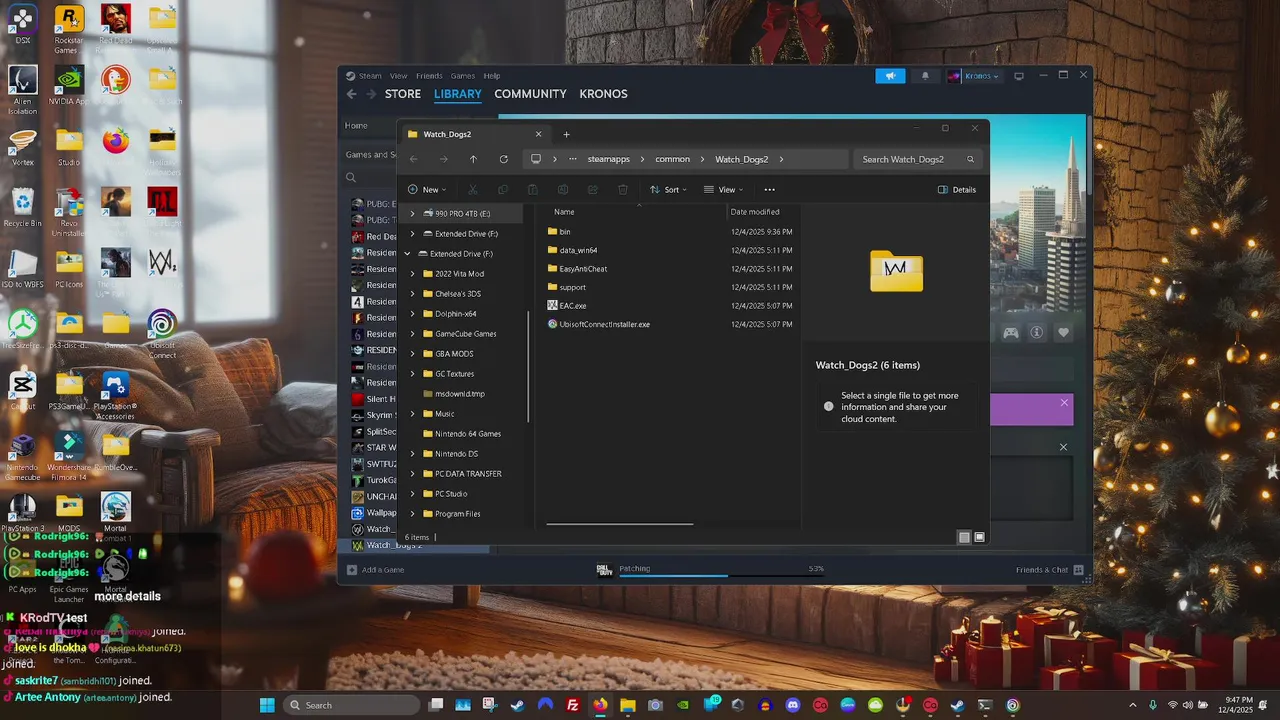Click Firefox icon in the taskbar
1280x720 pixels.
pyautogui.click(x=600, y=705)
